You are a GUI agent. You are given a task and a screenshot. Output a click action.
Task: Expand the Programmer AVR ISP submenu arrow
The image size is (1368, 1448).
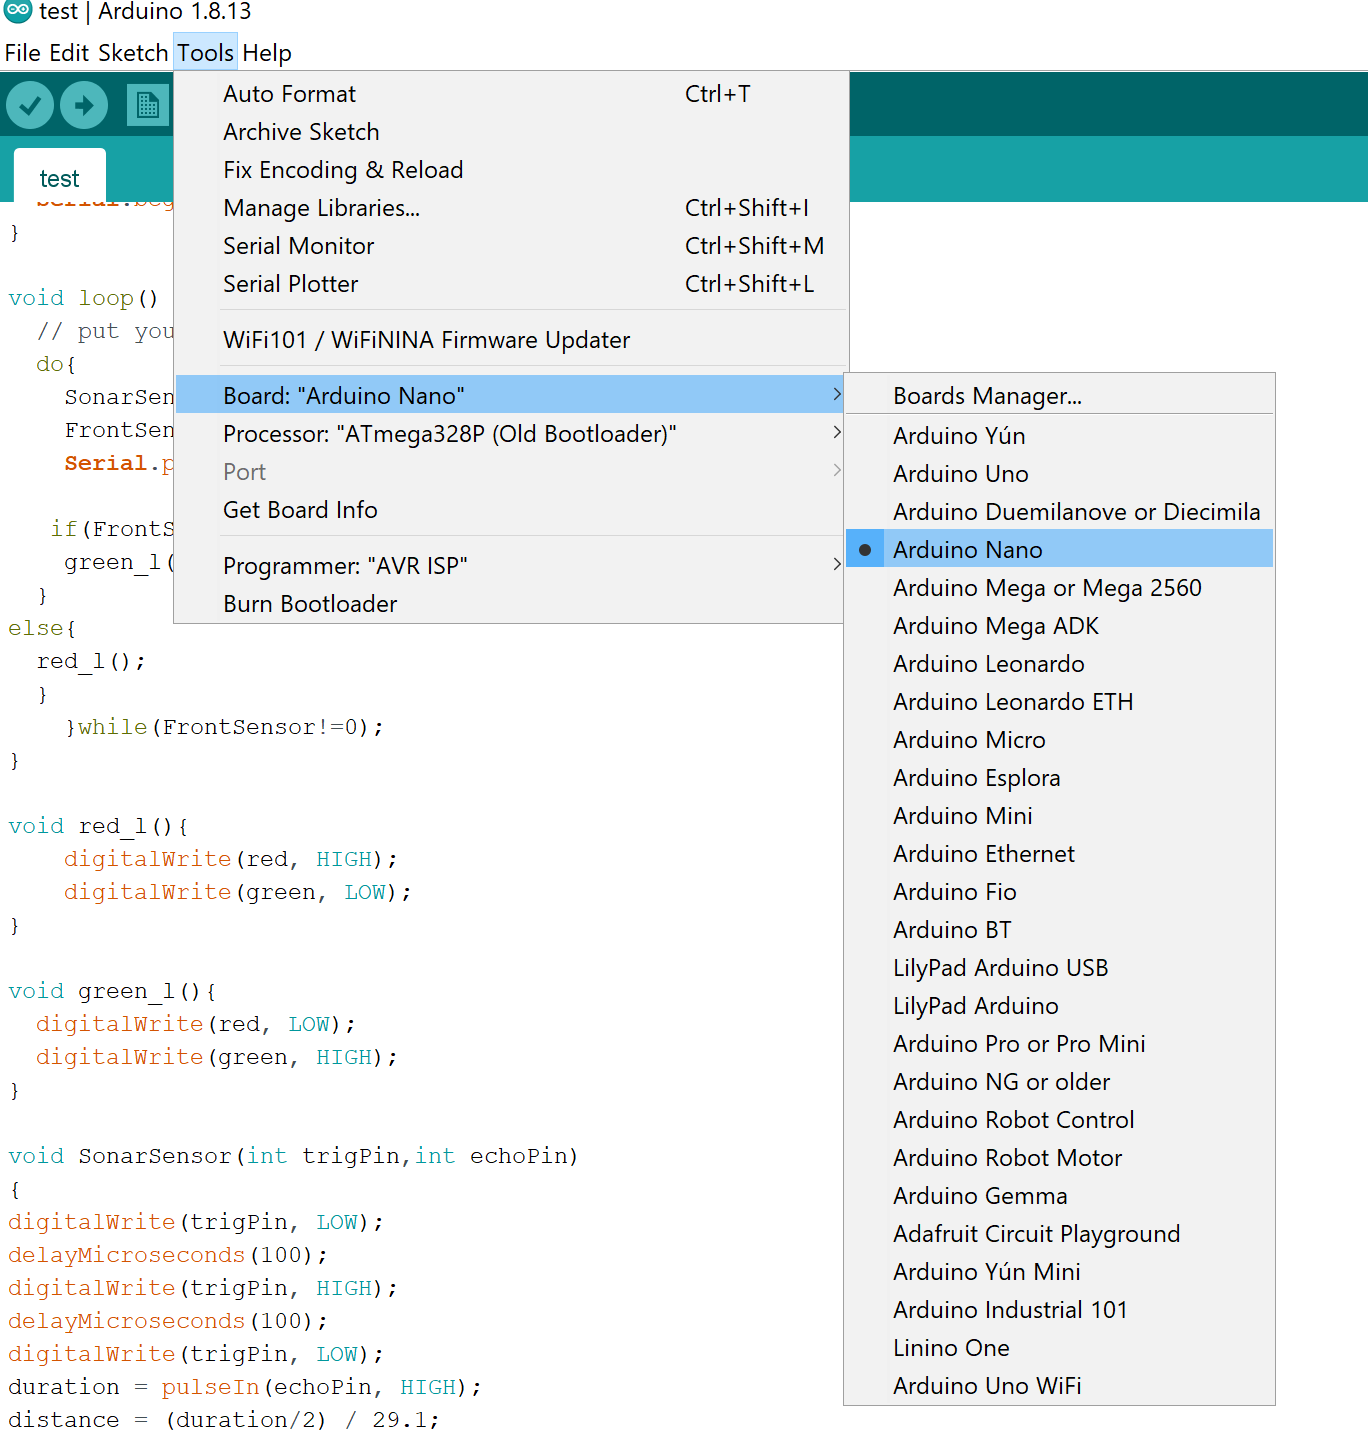[x=837, y=565]
